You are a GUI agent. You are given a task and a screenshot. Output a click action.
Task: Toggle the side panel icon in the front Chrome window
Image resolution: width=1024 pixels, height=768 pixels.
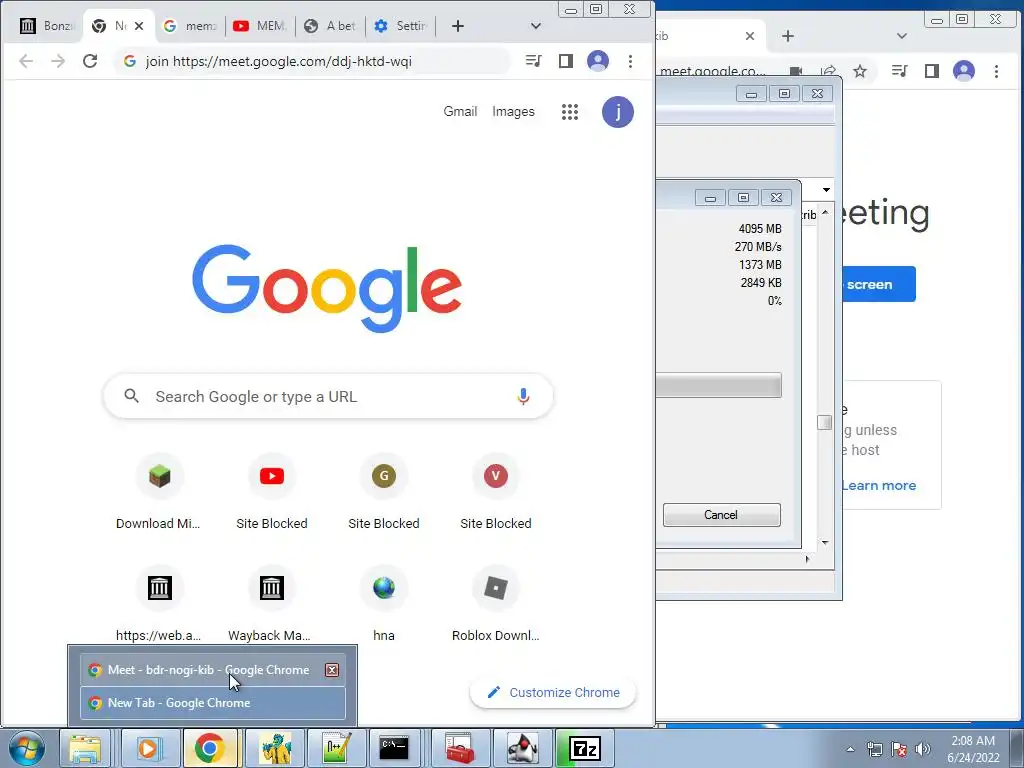coord(566,61)
